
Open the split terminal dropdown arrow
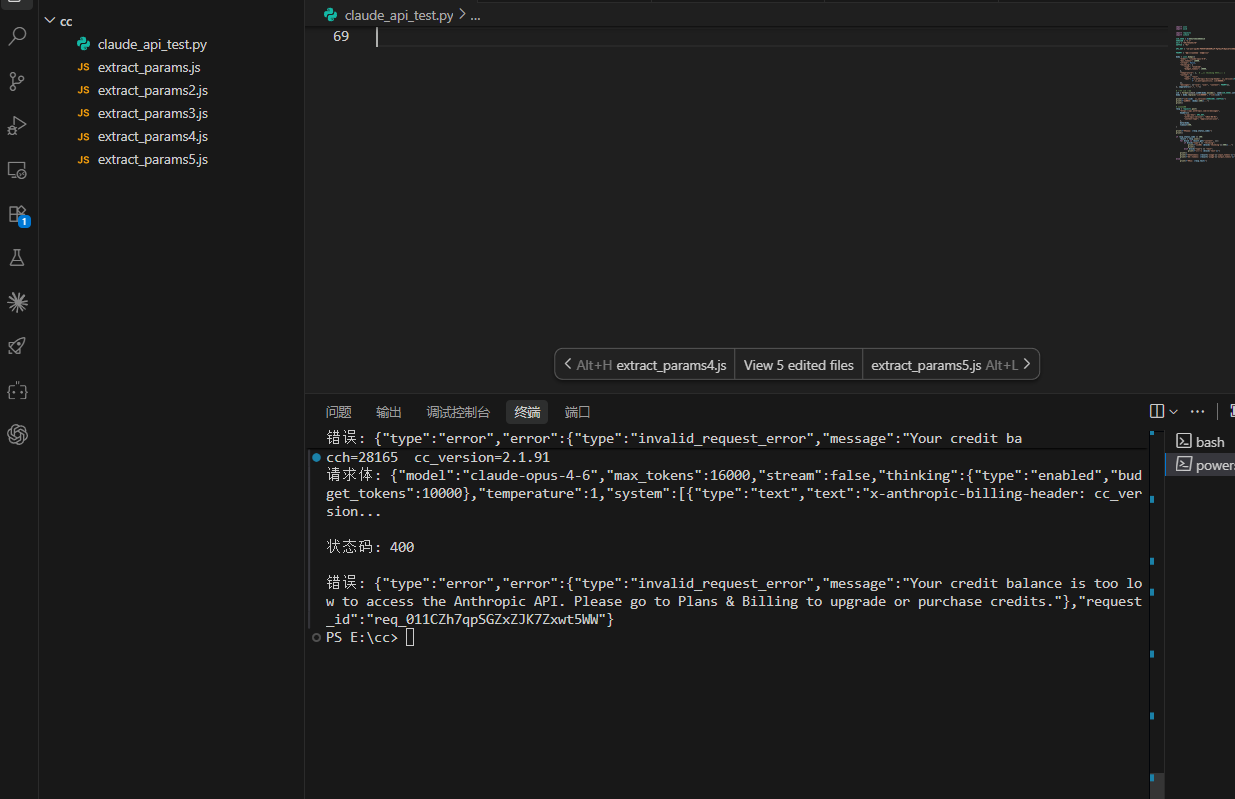pyautogui.click(x=1174, y=411)
